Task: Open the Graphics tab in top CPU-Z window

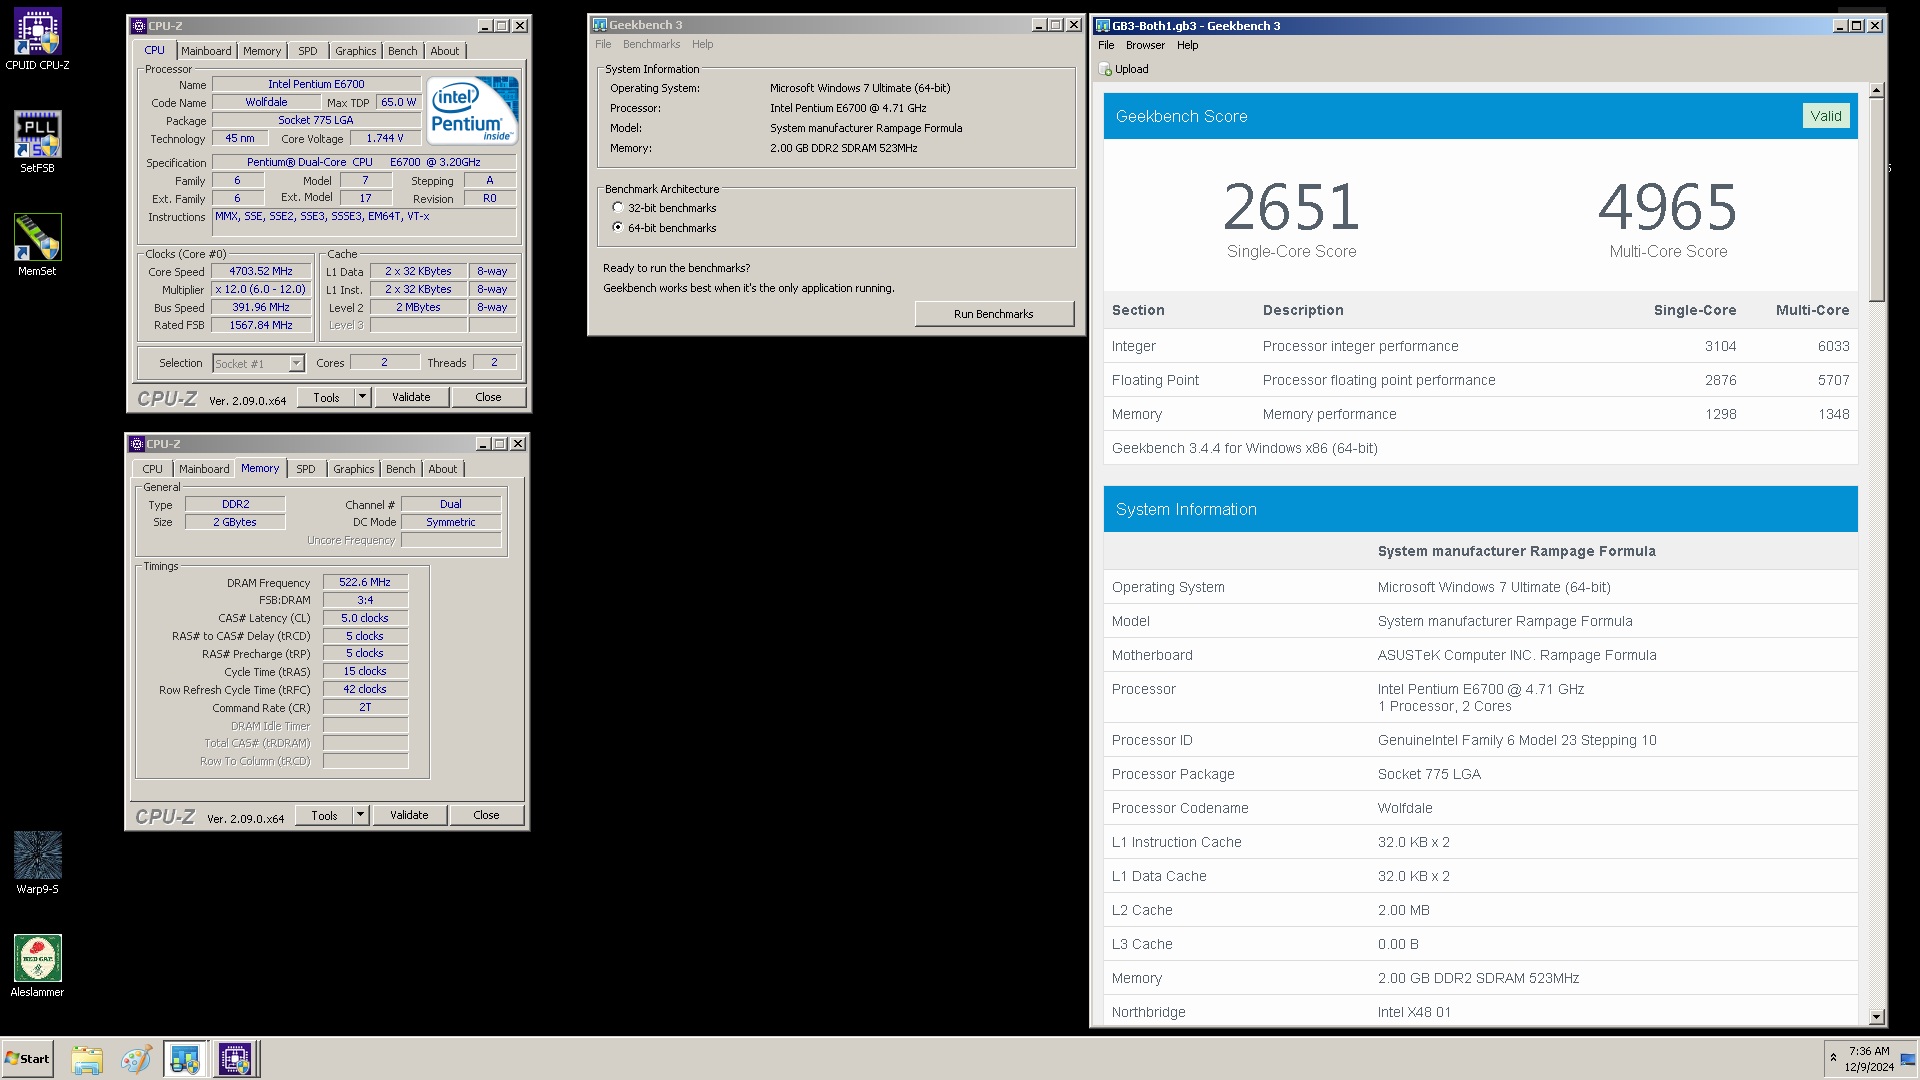Action: 356,51
